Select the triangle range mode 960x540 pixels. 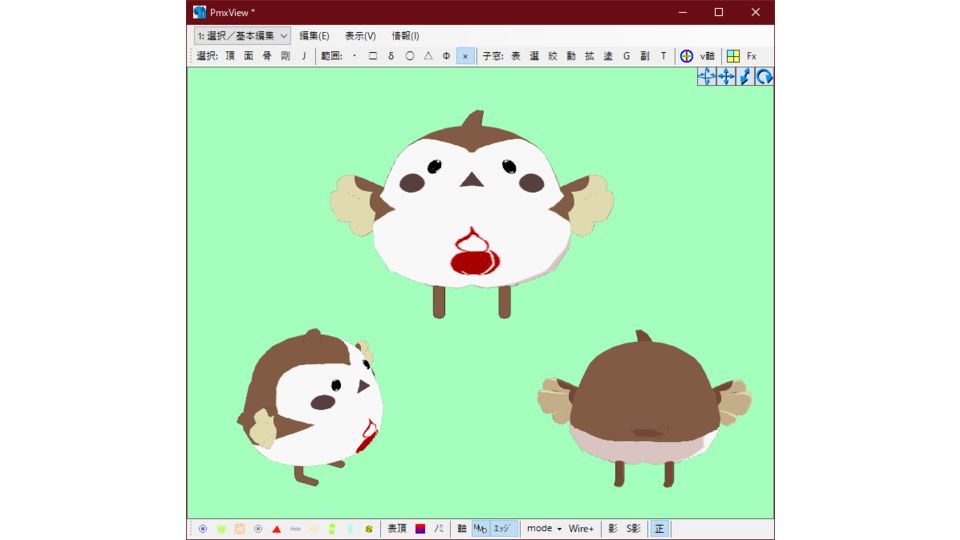[x=428, y=56]
